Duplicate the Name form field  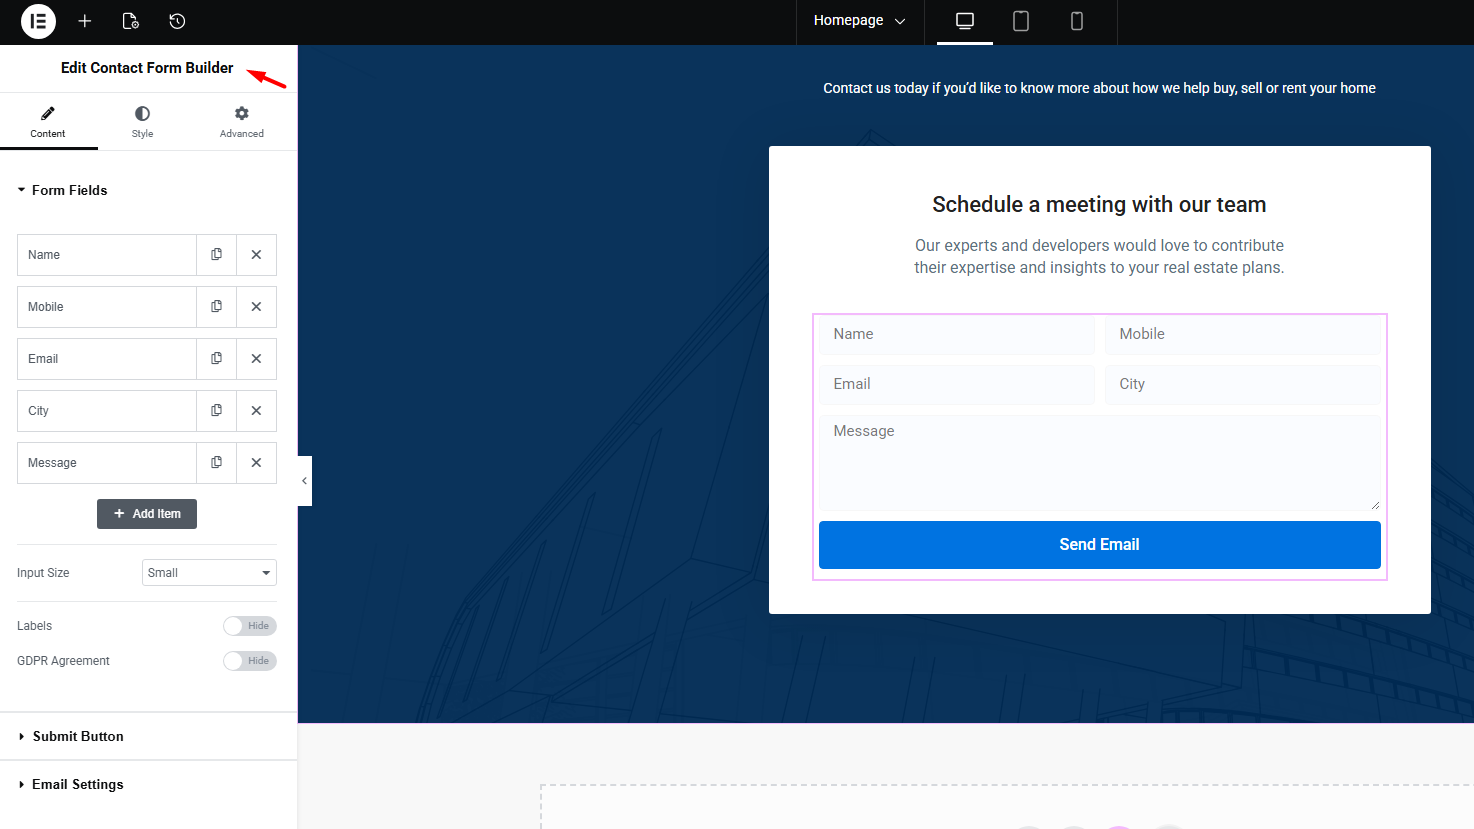(x=216, y=255)
